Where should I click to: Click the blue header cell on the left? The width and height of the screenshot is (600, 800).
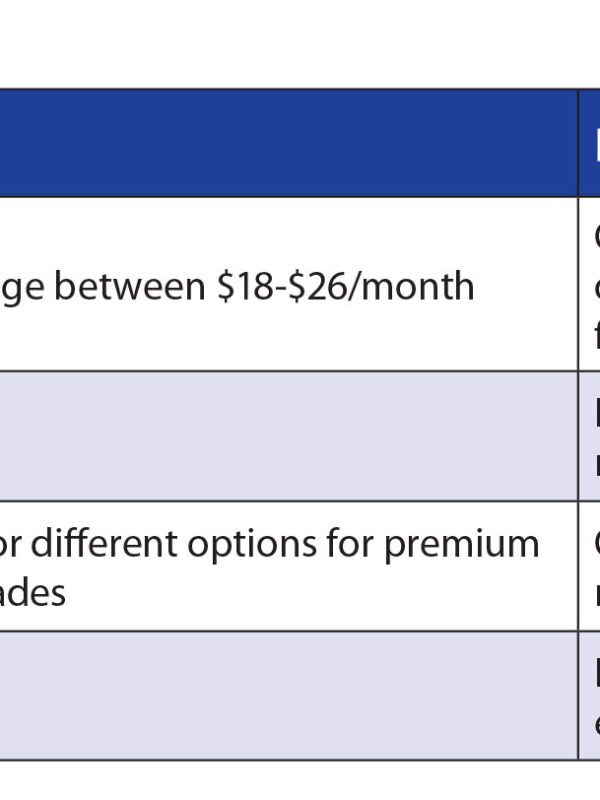coord(288,143)
